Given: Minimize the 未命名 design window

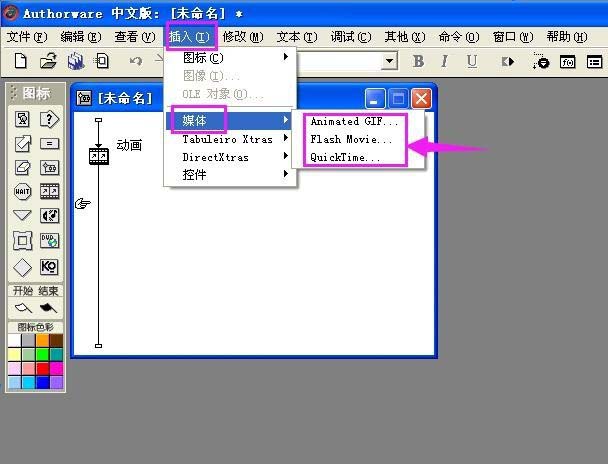Looking at the screenshot, I should point(375,99).
